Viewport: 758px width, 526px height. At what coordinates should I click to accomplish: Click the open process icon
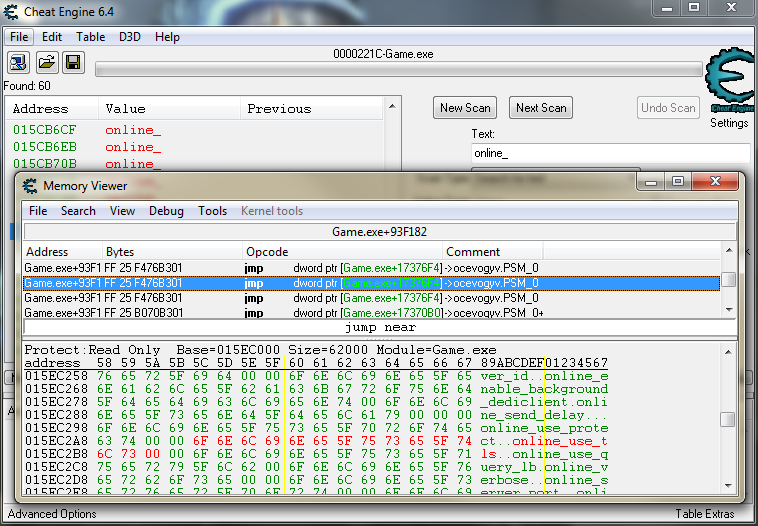[18, 63]
